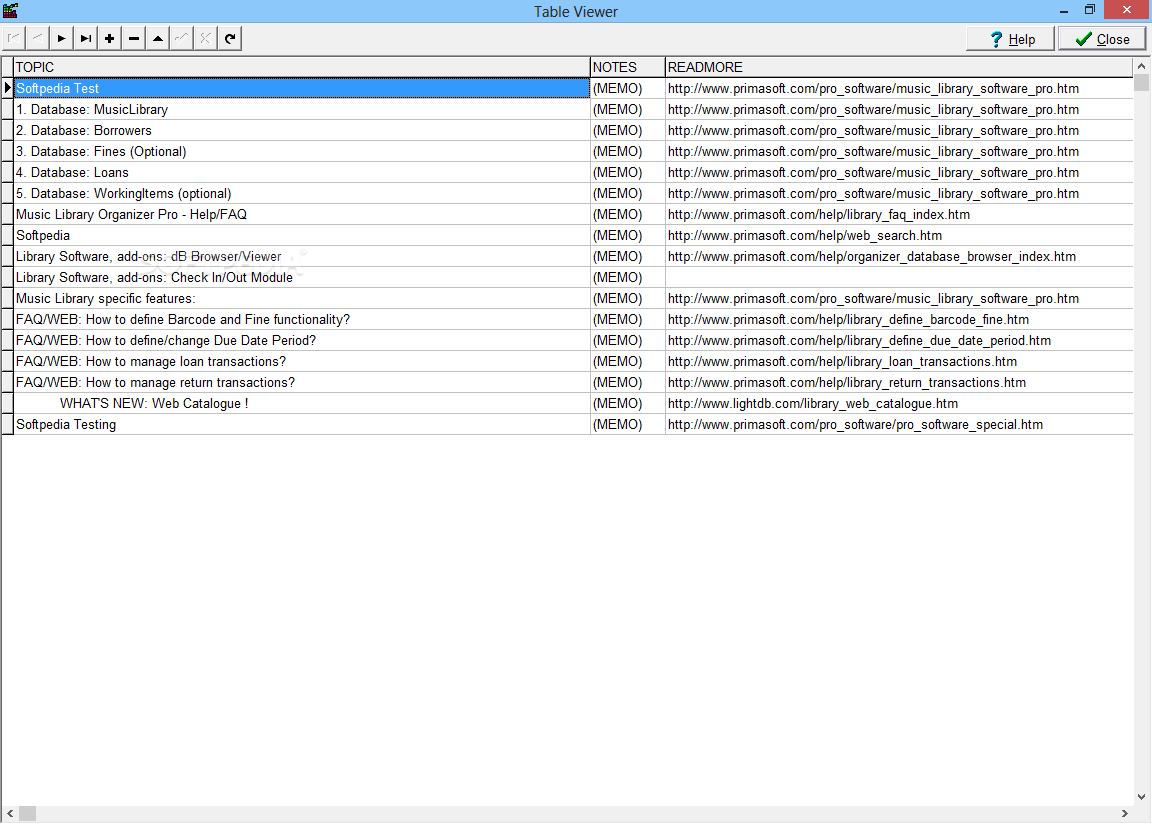
Task: Go to prior record in navigator
Action: (37, 38)
